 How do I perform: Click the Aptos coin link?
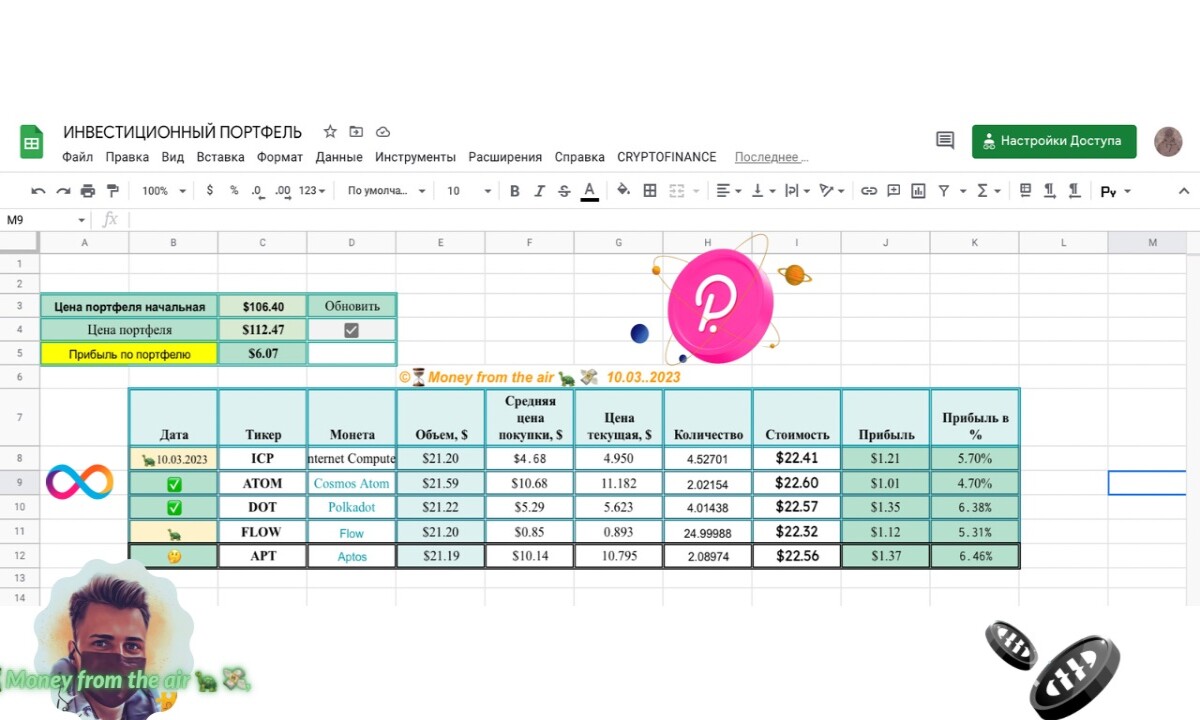point(352,557)
